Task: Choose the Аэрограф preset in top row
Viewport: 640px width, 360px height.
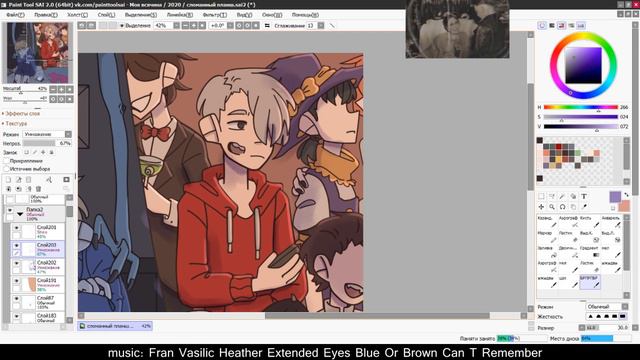Action: pos(569,221)
